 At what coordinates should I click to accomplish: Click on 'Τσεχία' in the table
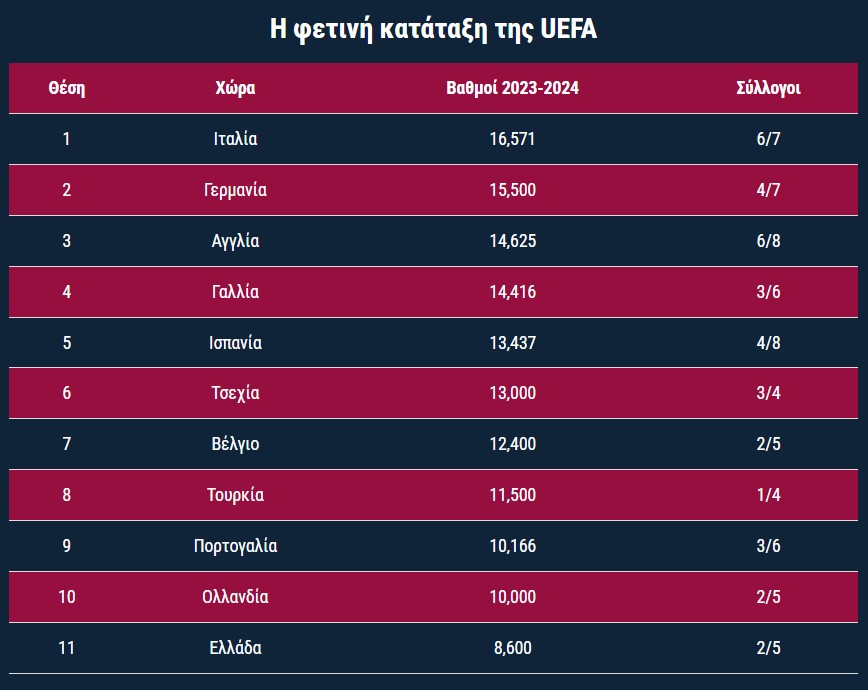pos(235,393)
